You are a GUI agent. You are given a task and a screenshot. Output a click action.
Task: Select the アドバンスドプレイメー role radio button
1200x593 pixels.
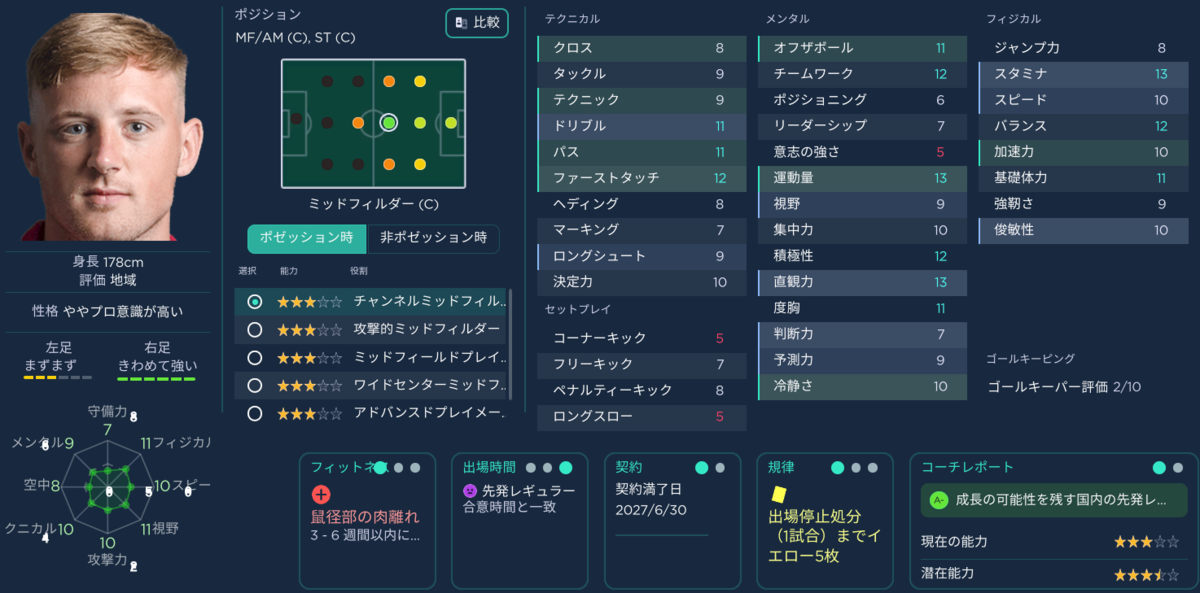point(255,413)
